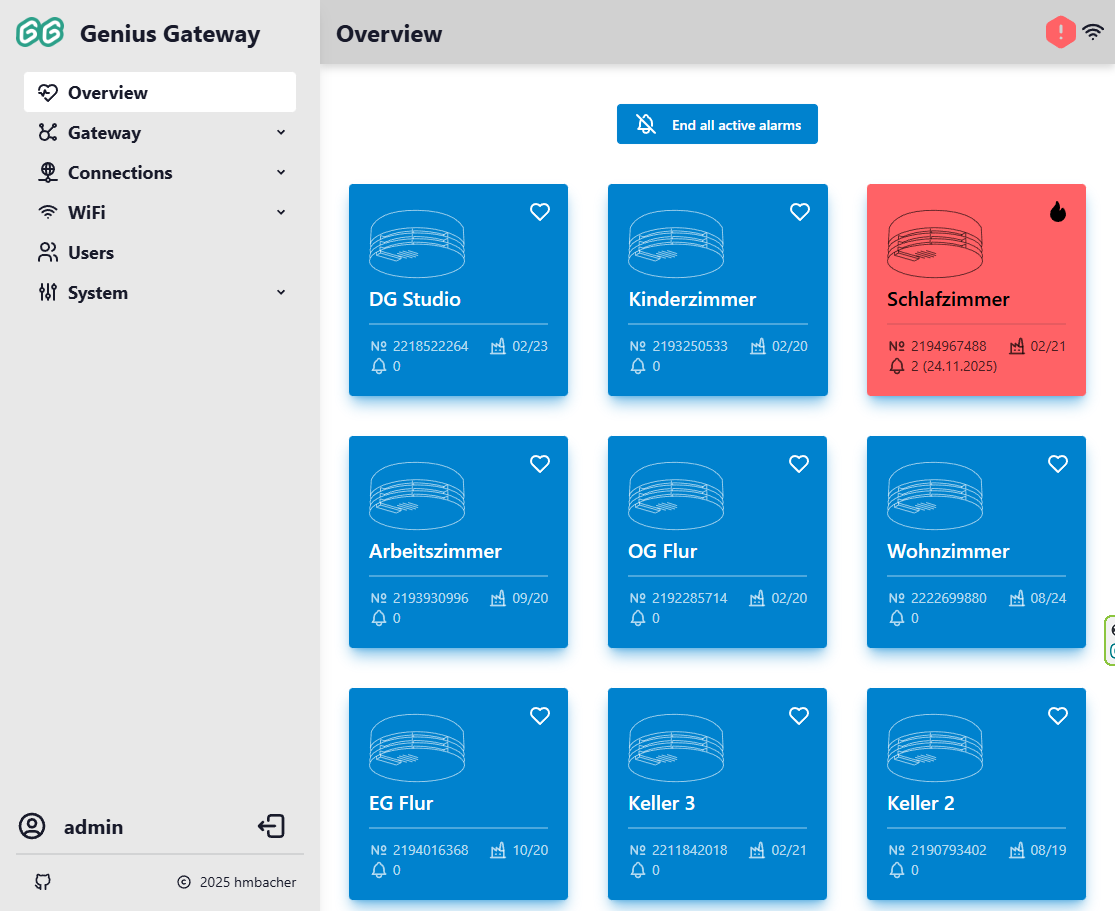Screen dimensions: 1115x911
Task: Click the heart icon on Arbeitszimmer card
Action: [540, 464]
